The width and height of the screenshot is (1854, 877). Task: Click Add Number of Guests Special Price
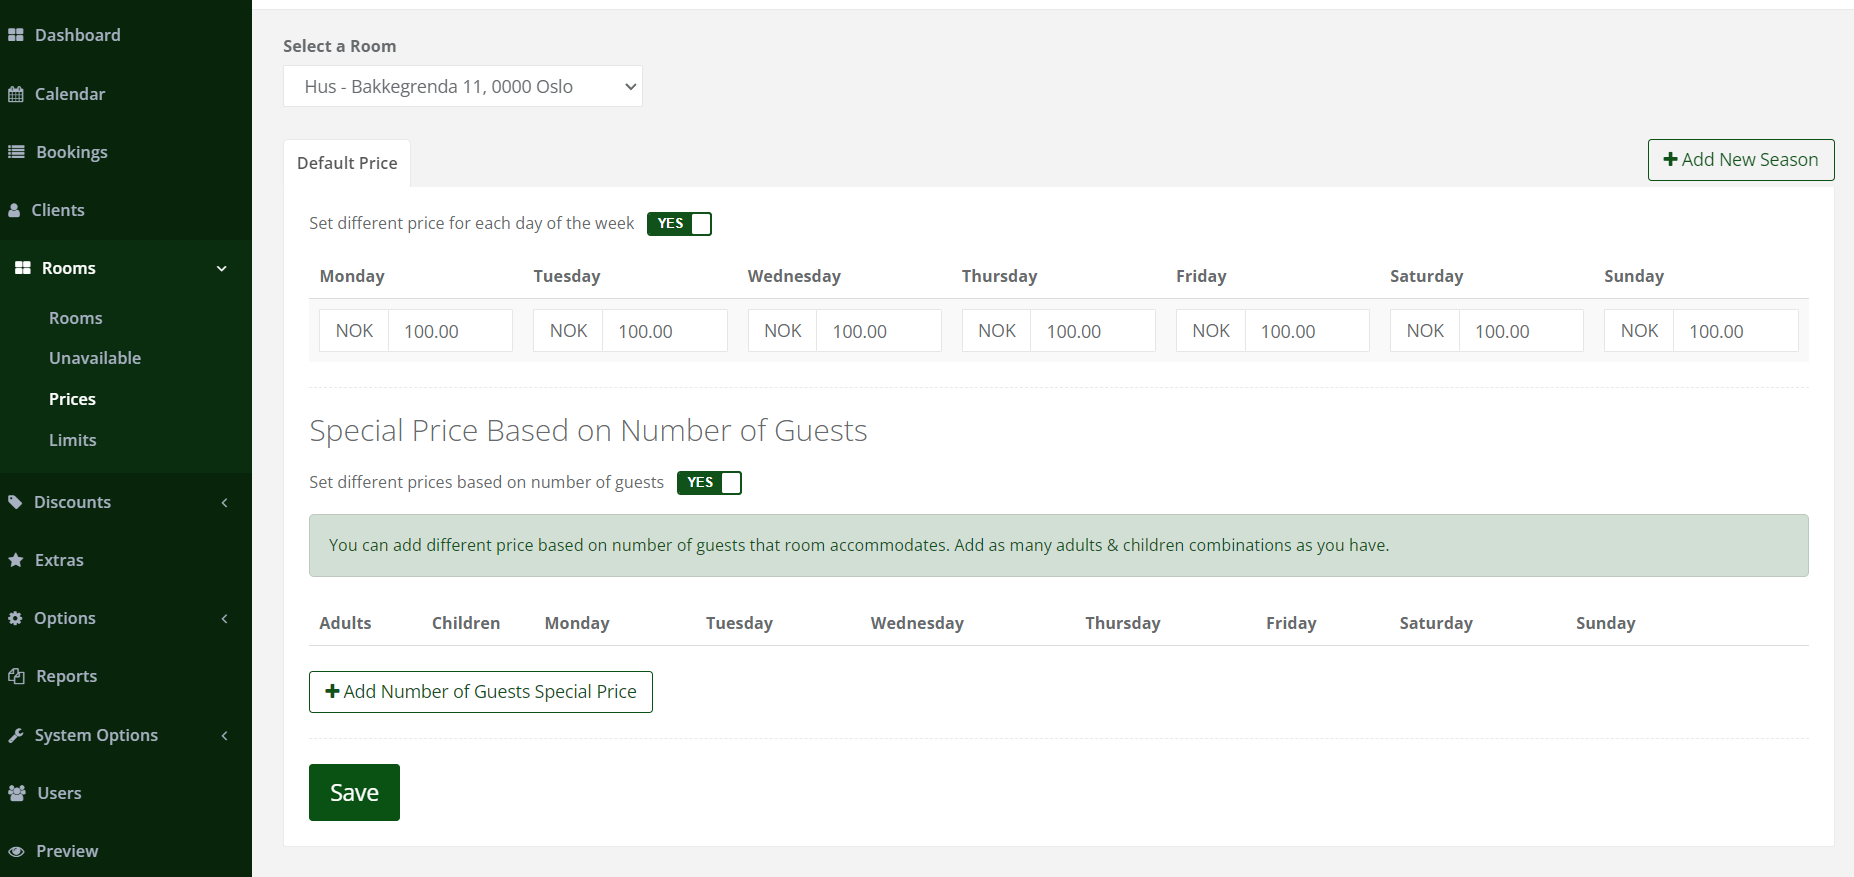[481, 692]
